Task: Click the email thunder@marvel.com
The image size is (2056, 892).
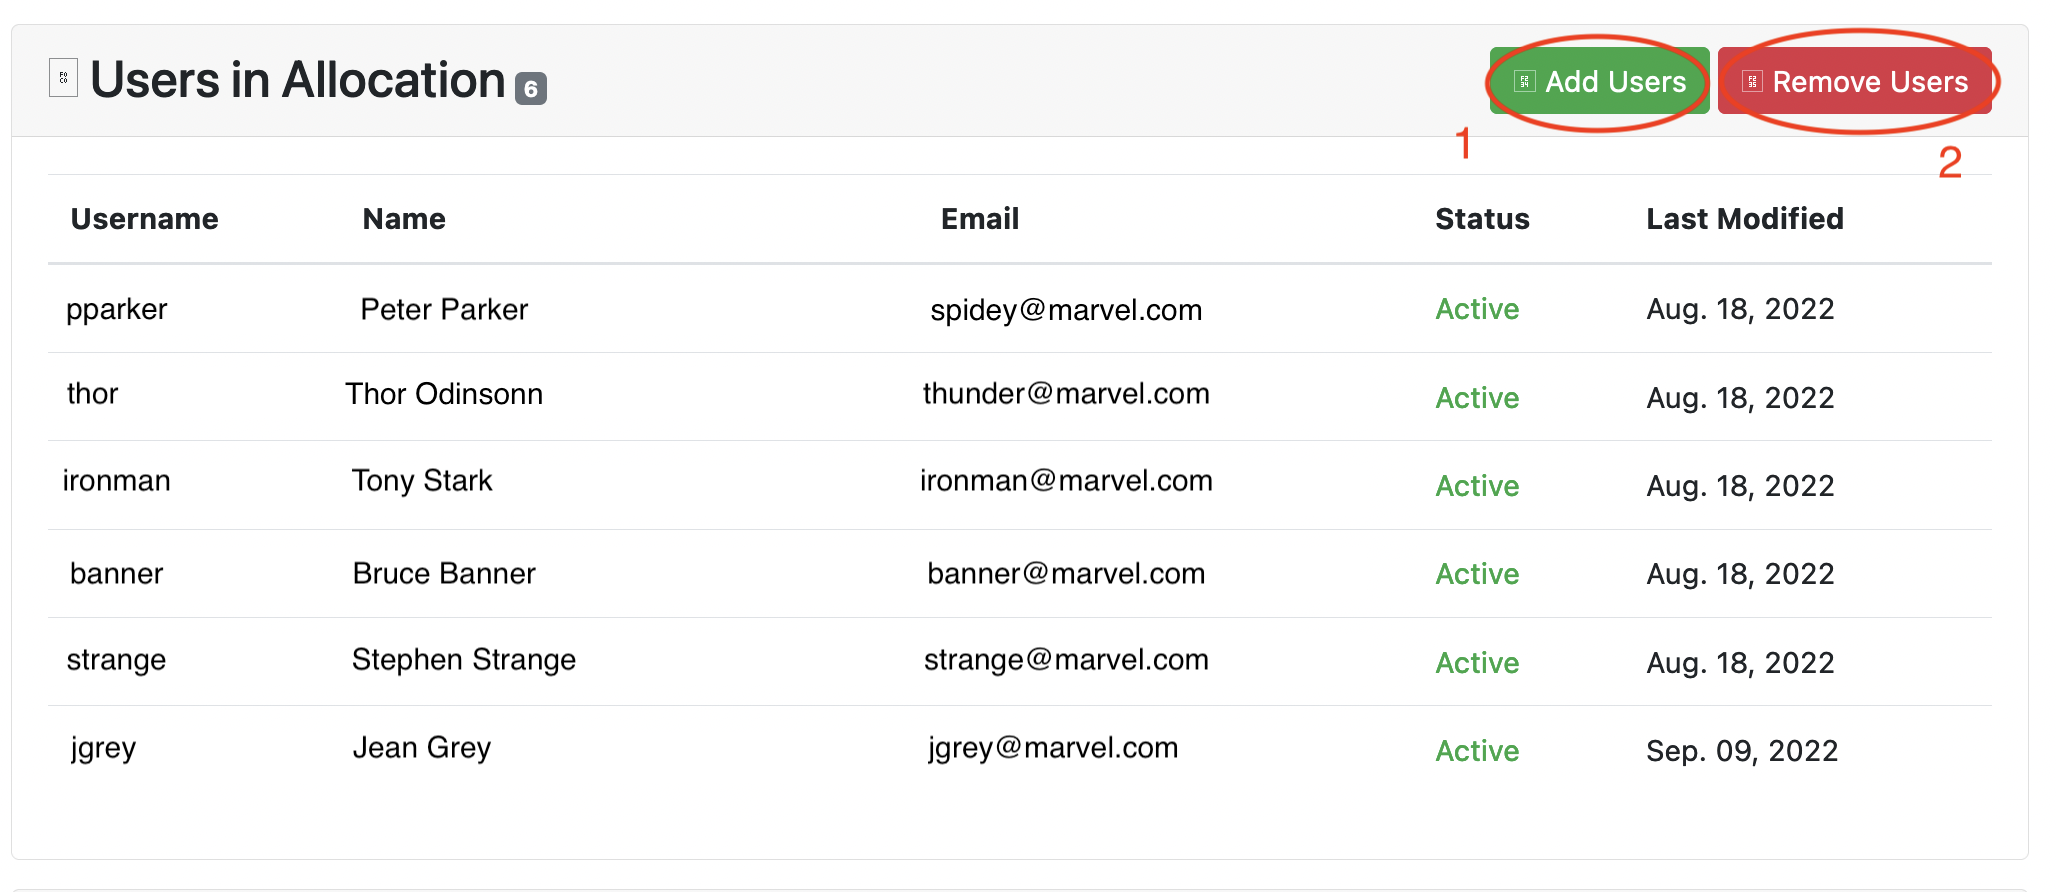Action: coord(1066,394)
